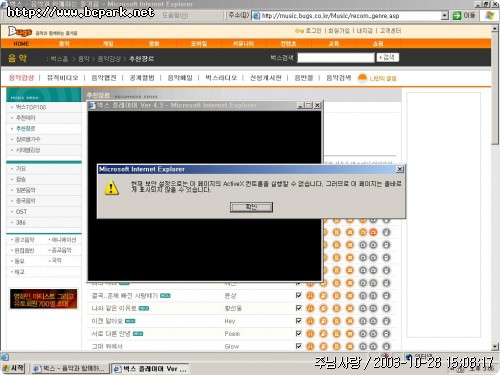500x375 pixels.
Task: Open 애니메이션 in the left sidebar
Action: [x=64, y=240]
